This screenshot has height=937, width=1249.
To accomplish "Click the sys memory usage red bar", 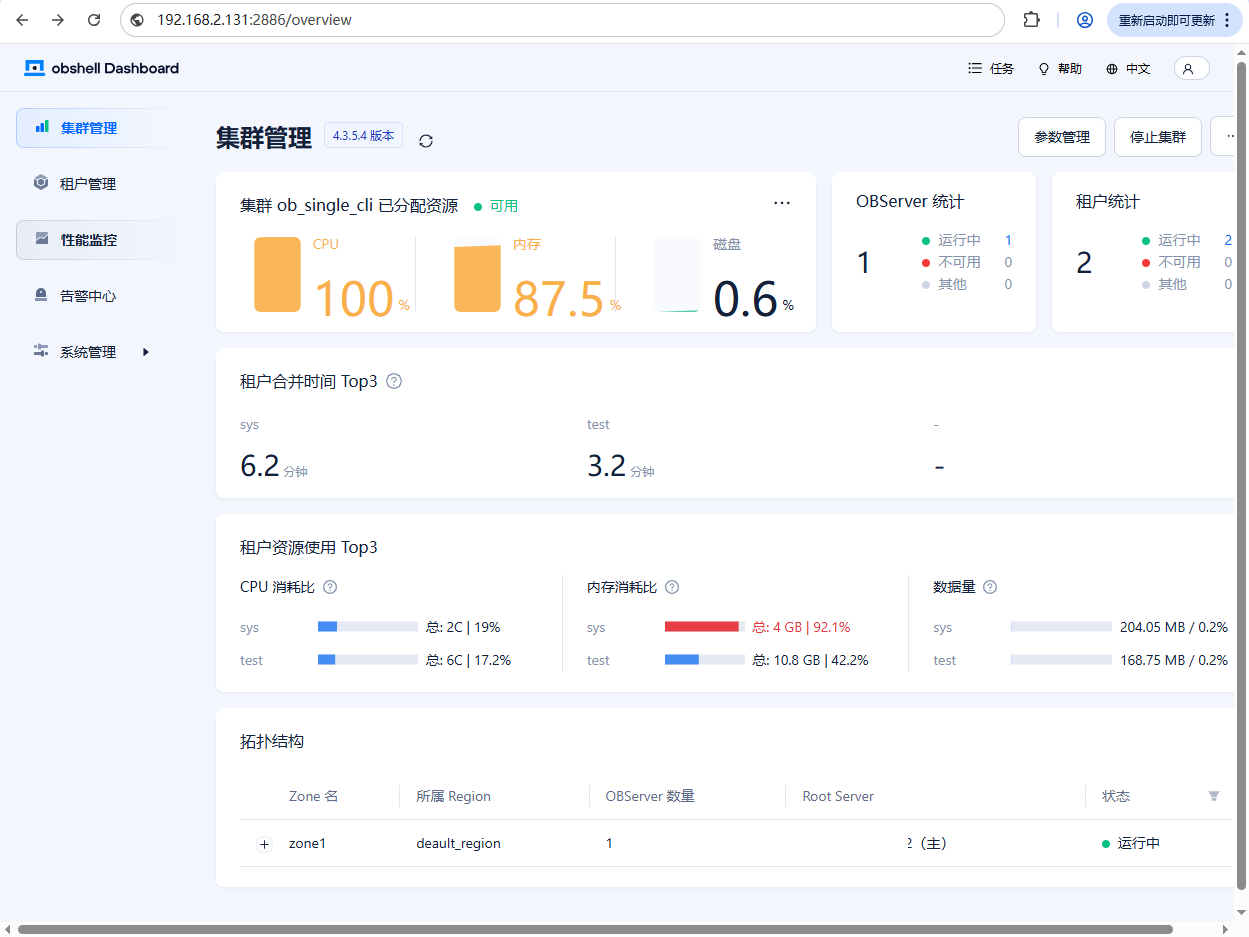I will [x=701, y=627].
